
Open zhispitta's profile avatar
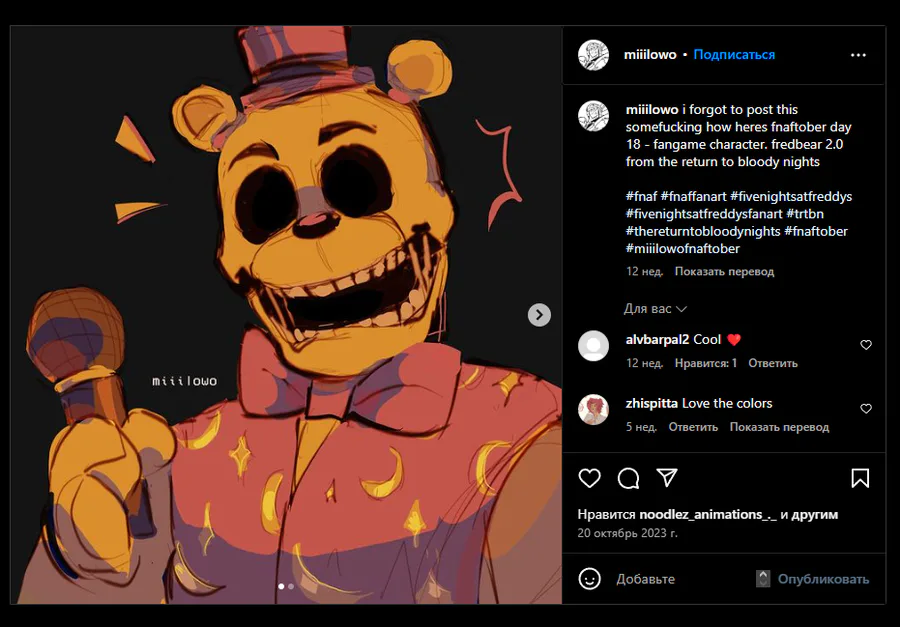(x=594, y=409)
